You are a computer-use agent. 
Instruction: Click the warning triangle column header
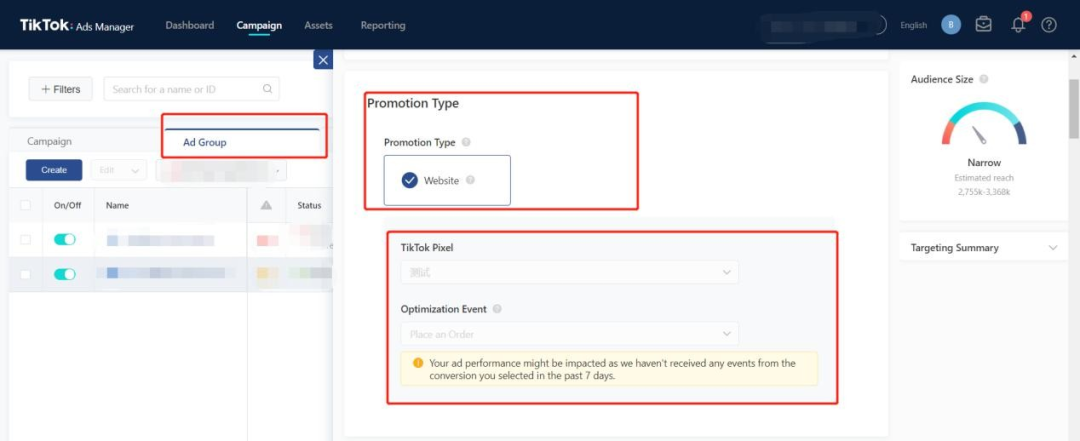[266, 205]
